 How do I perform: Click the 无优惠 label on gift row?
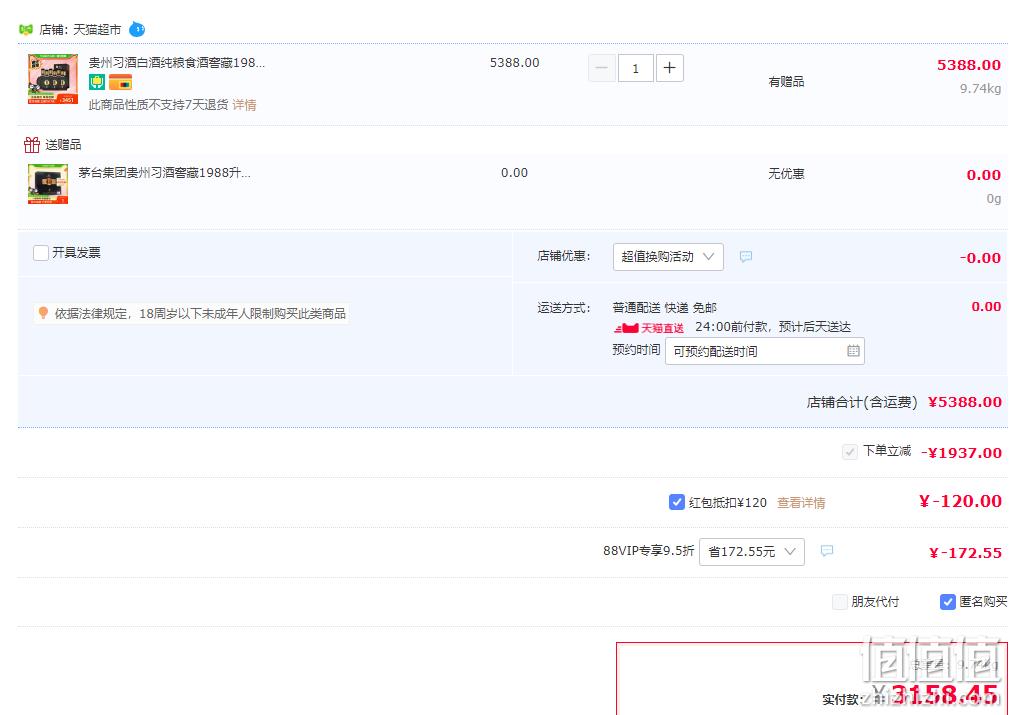click(786, 174)
